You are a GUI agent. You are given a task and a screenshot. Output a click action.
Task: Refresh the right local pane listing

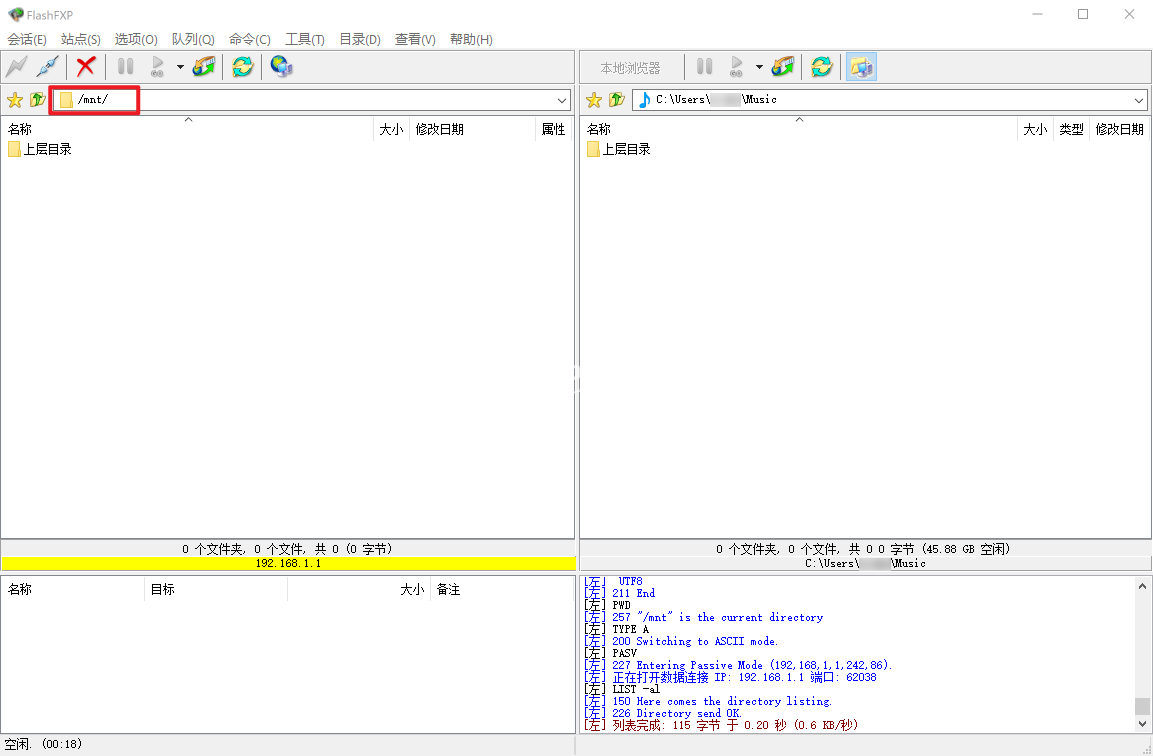[x=821, y=67]
